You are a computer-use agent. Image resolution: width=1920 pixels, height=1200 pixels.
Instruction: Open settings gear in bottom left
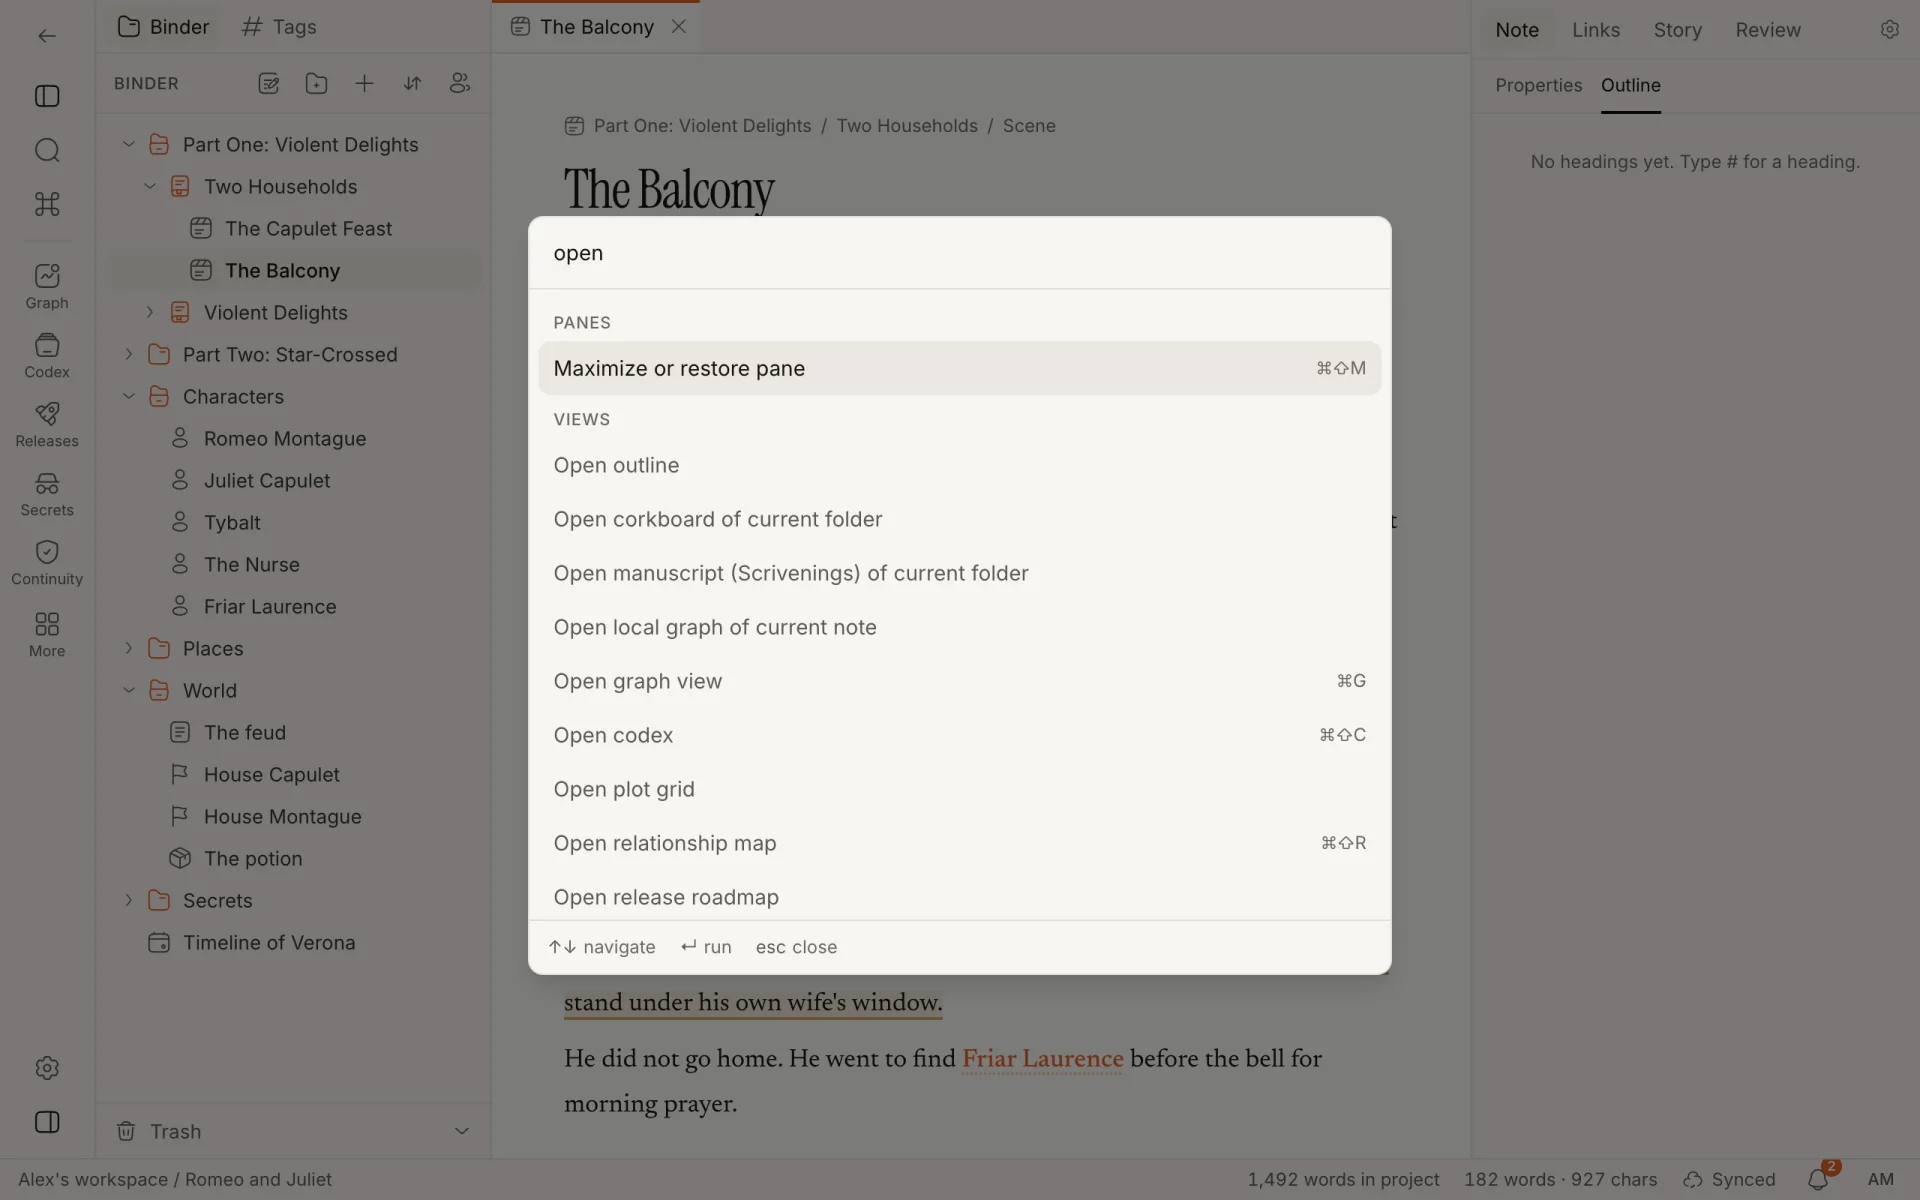point(47,1068)
